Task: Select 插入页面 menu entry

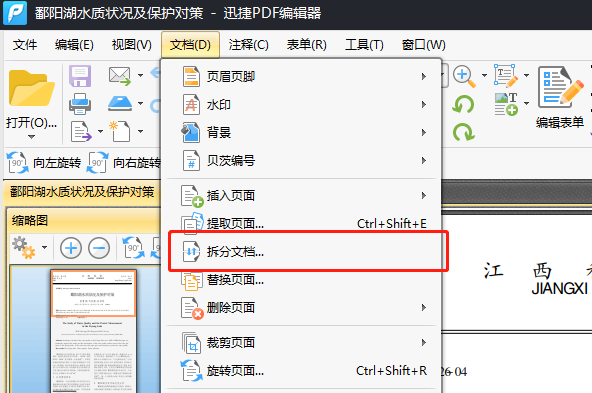Action: [x=301, y=196]
